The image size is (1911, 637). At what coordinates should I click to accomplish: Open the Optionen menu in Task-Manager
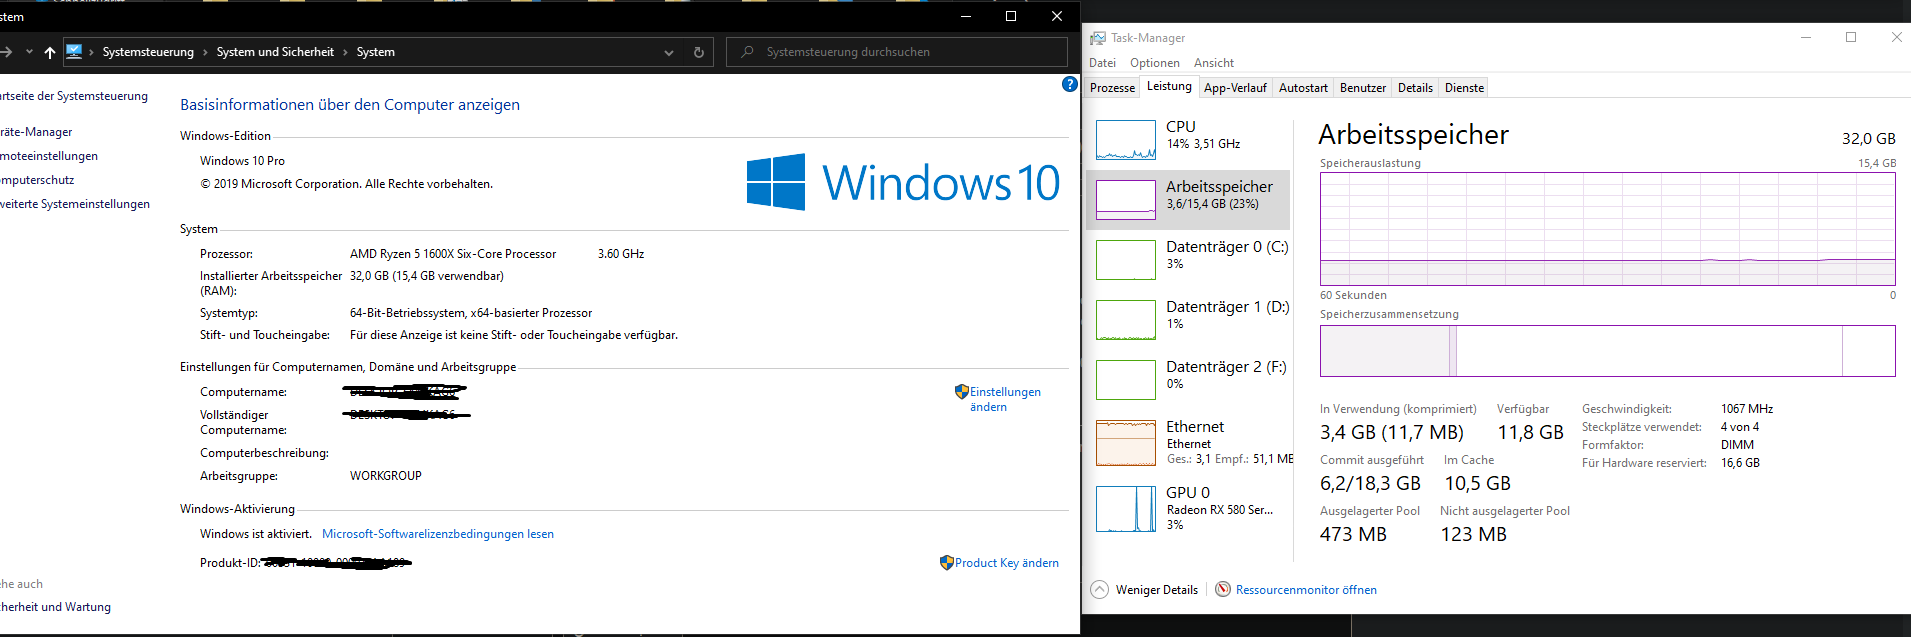[1155, 63]
